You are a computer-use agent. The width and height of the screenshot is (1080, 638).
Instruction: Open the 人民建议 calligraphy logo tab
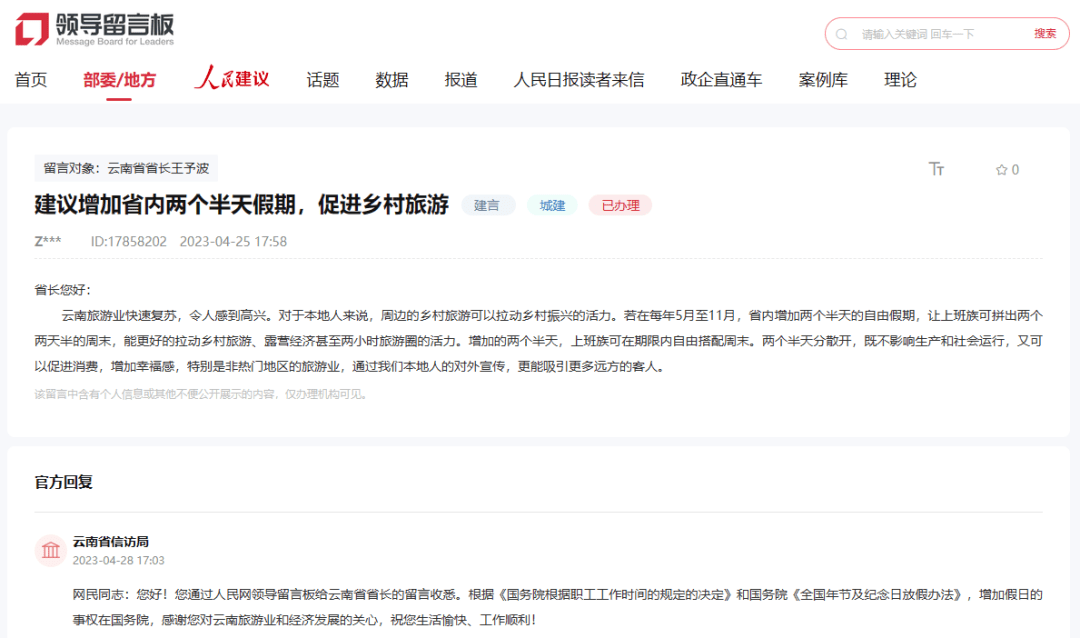(x=231, y=79)
